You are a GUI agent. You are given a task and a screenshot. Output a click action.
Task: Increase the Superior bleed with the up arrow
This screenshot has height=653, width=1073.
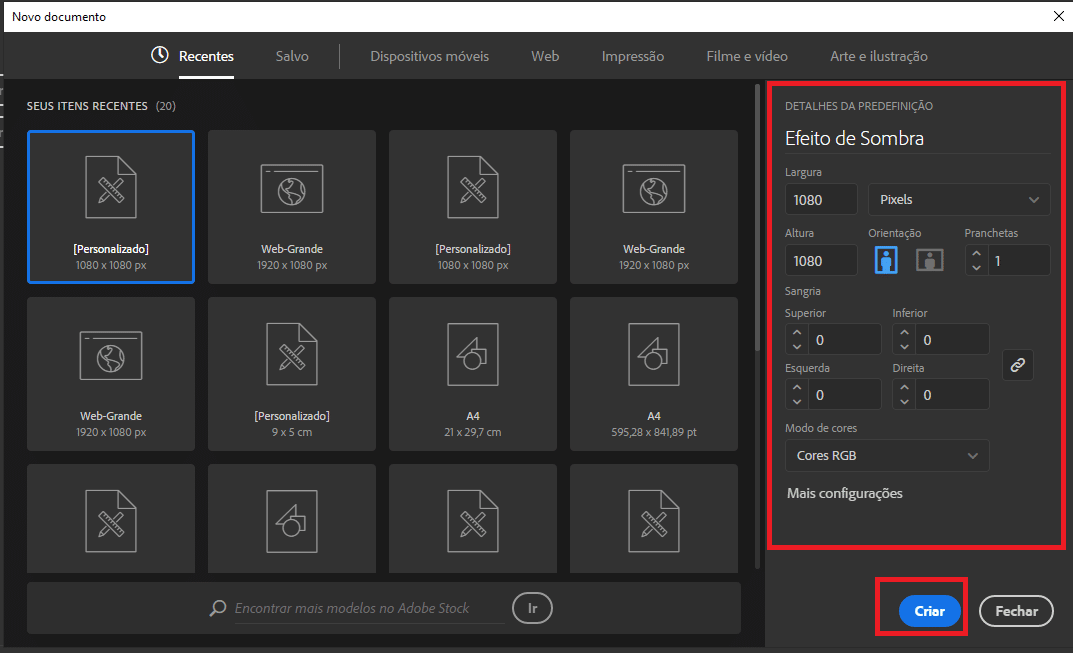798,332
